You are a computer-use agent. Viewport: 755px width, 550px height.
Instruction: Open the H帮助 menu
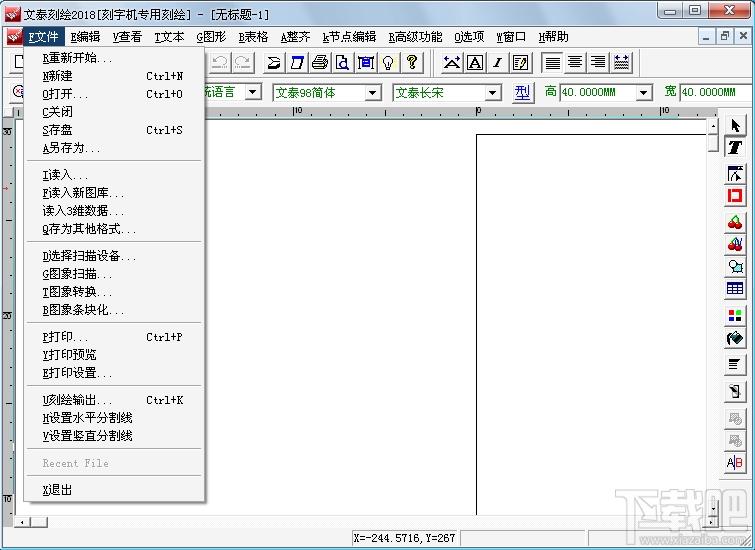[x=553, y=37]
